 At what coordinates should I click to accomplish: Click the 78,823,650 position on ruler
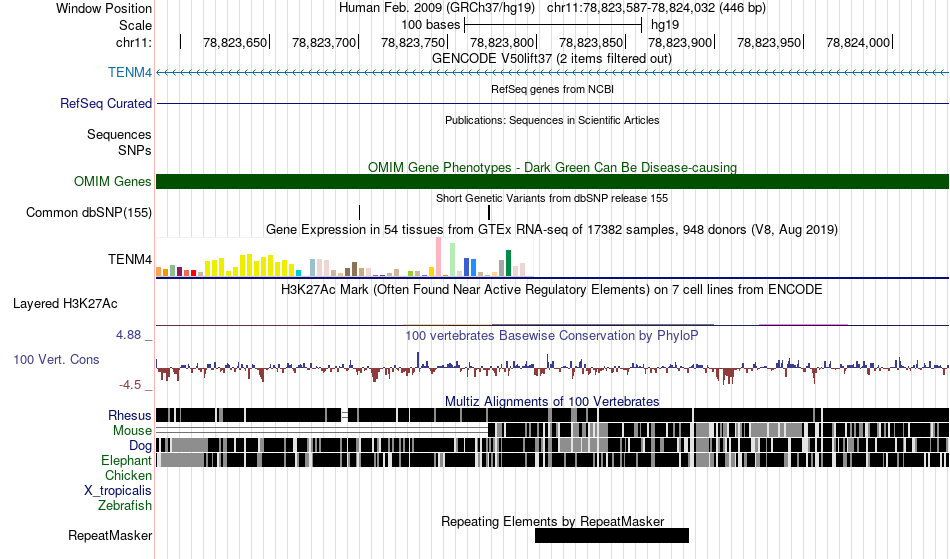[x=235, y=42]
